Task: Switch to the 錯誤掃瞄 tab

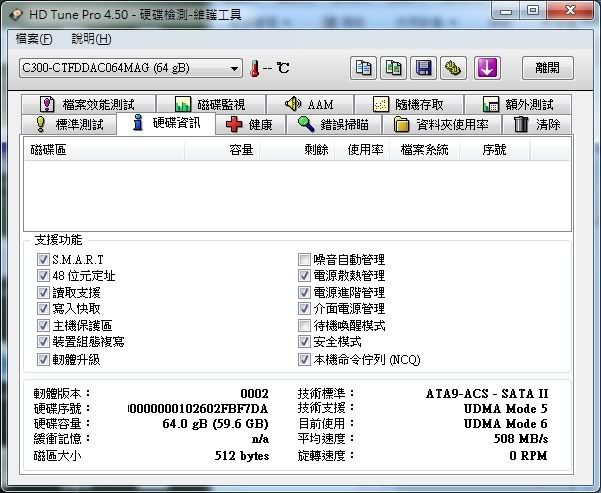Action: click(333, 124)
